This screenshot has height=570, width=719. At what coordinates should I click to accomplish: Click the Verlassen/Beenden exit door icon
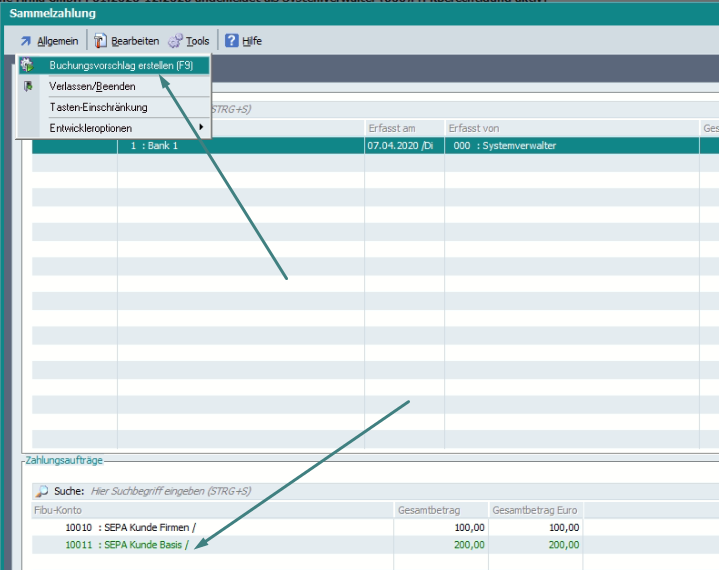[27, 86]
